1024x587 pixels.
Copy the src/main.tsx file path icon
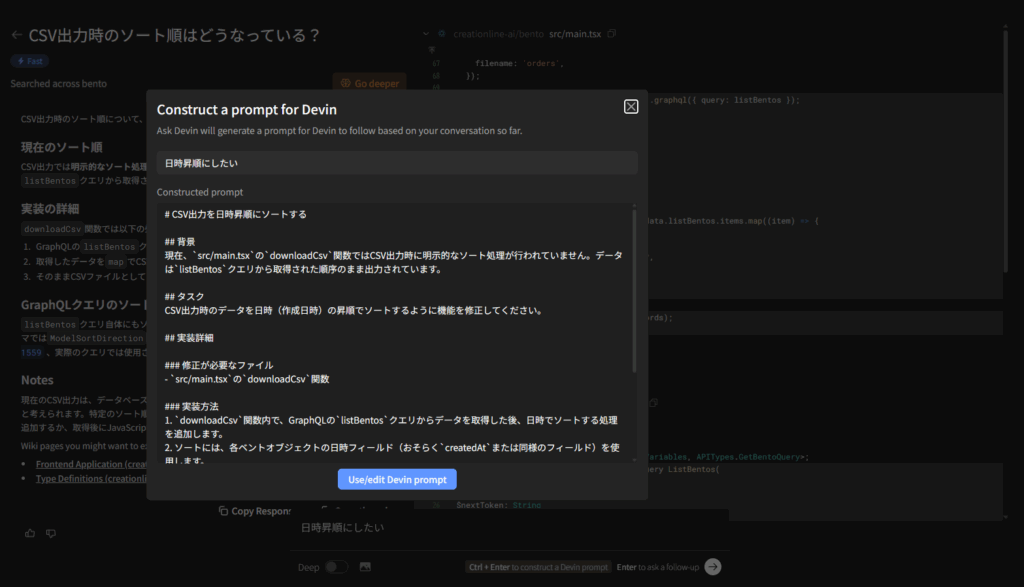click(x=612, y=33)
